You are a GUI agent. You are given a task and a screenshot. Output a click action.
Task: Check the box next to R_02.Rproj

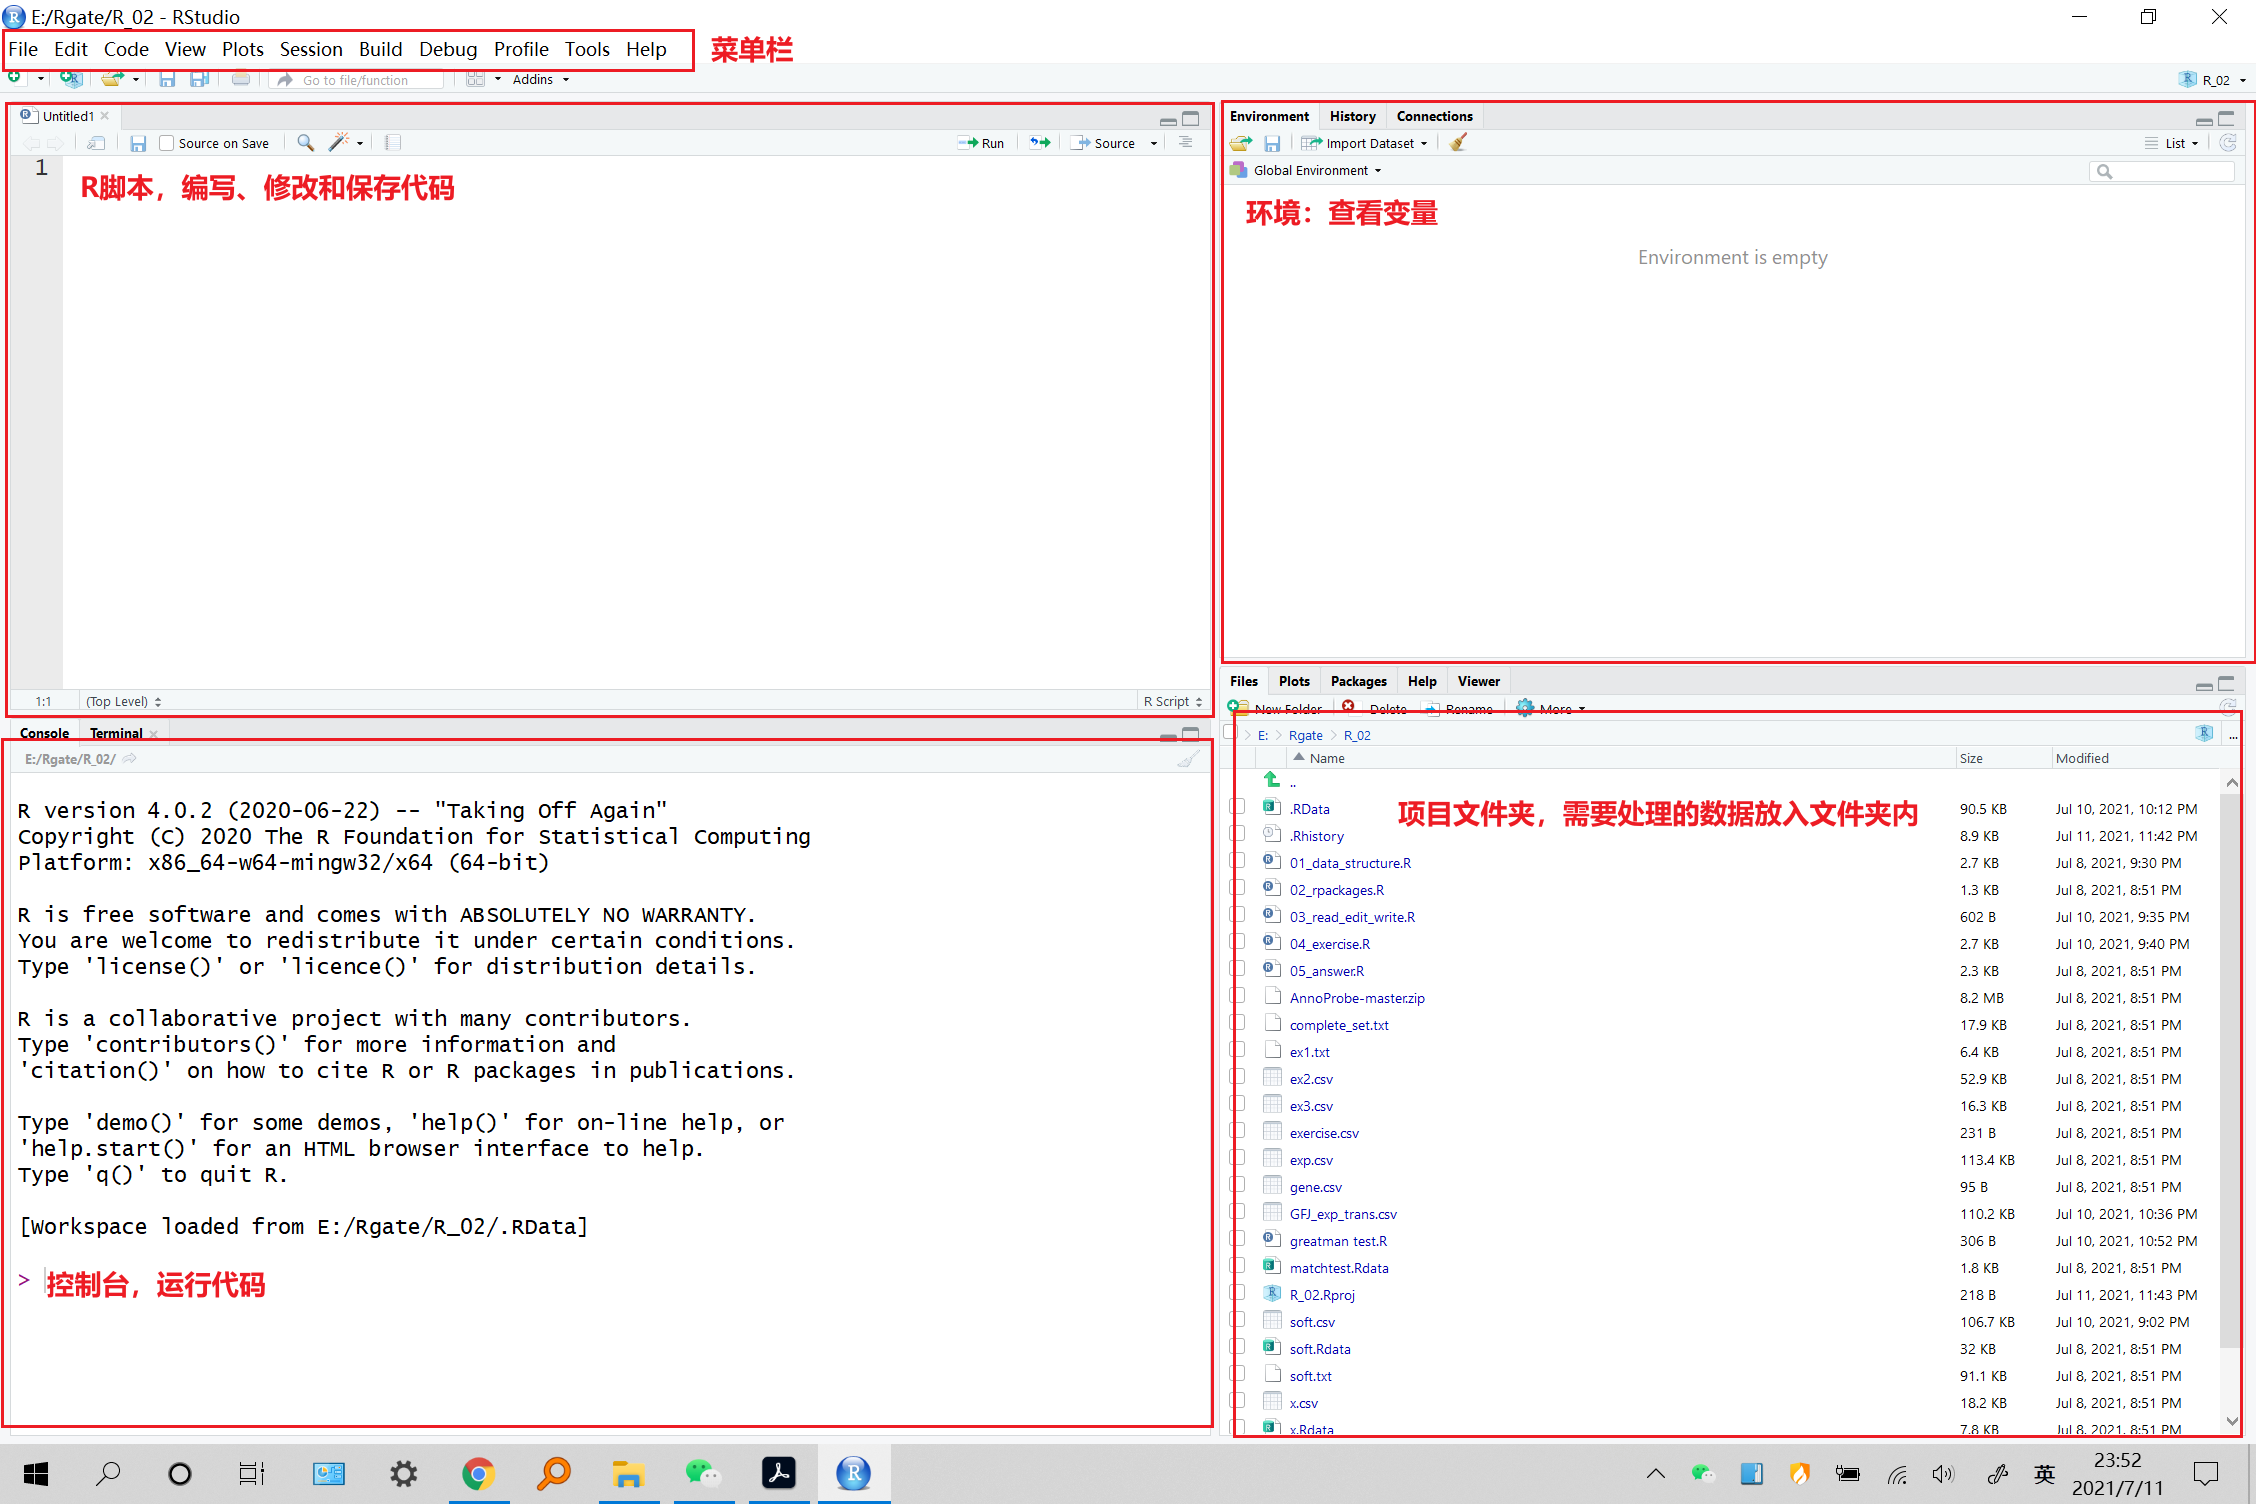point(1237,1293)
